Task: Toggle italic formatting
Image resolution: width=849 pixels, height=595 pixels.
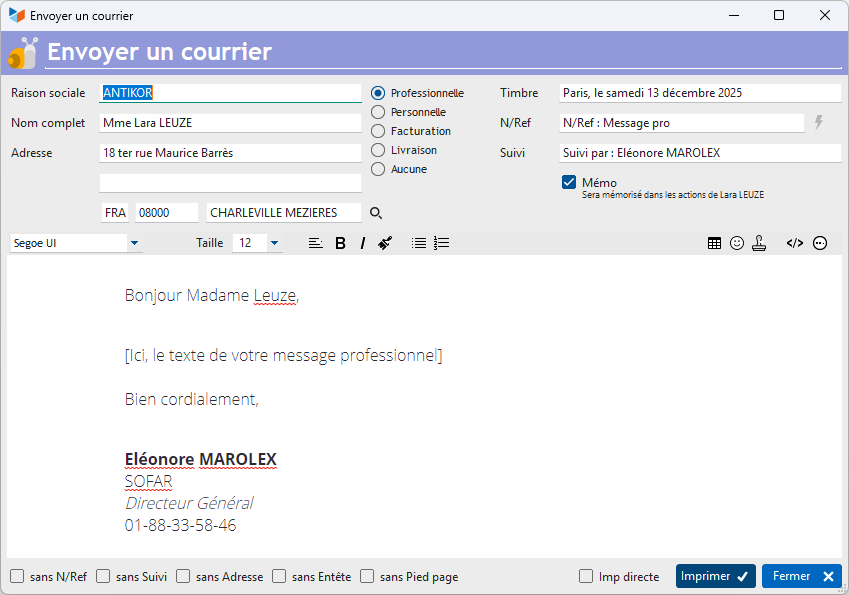Action: pos(363,243)
